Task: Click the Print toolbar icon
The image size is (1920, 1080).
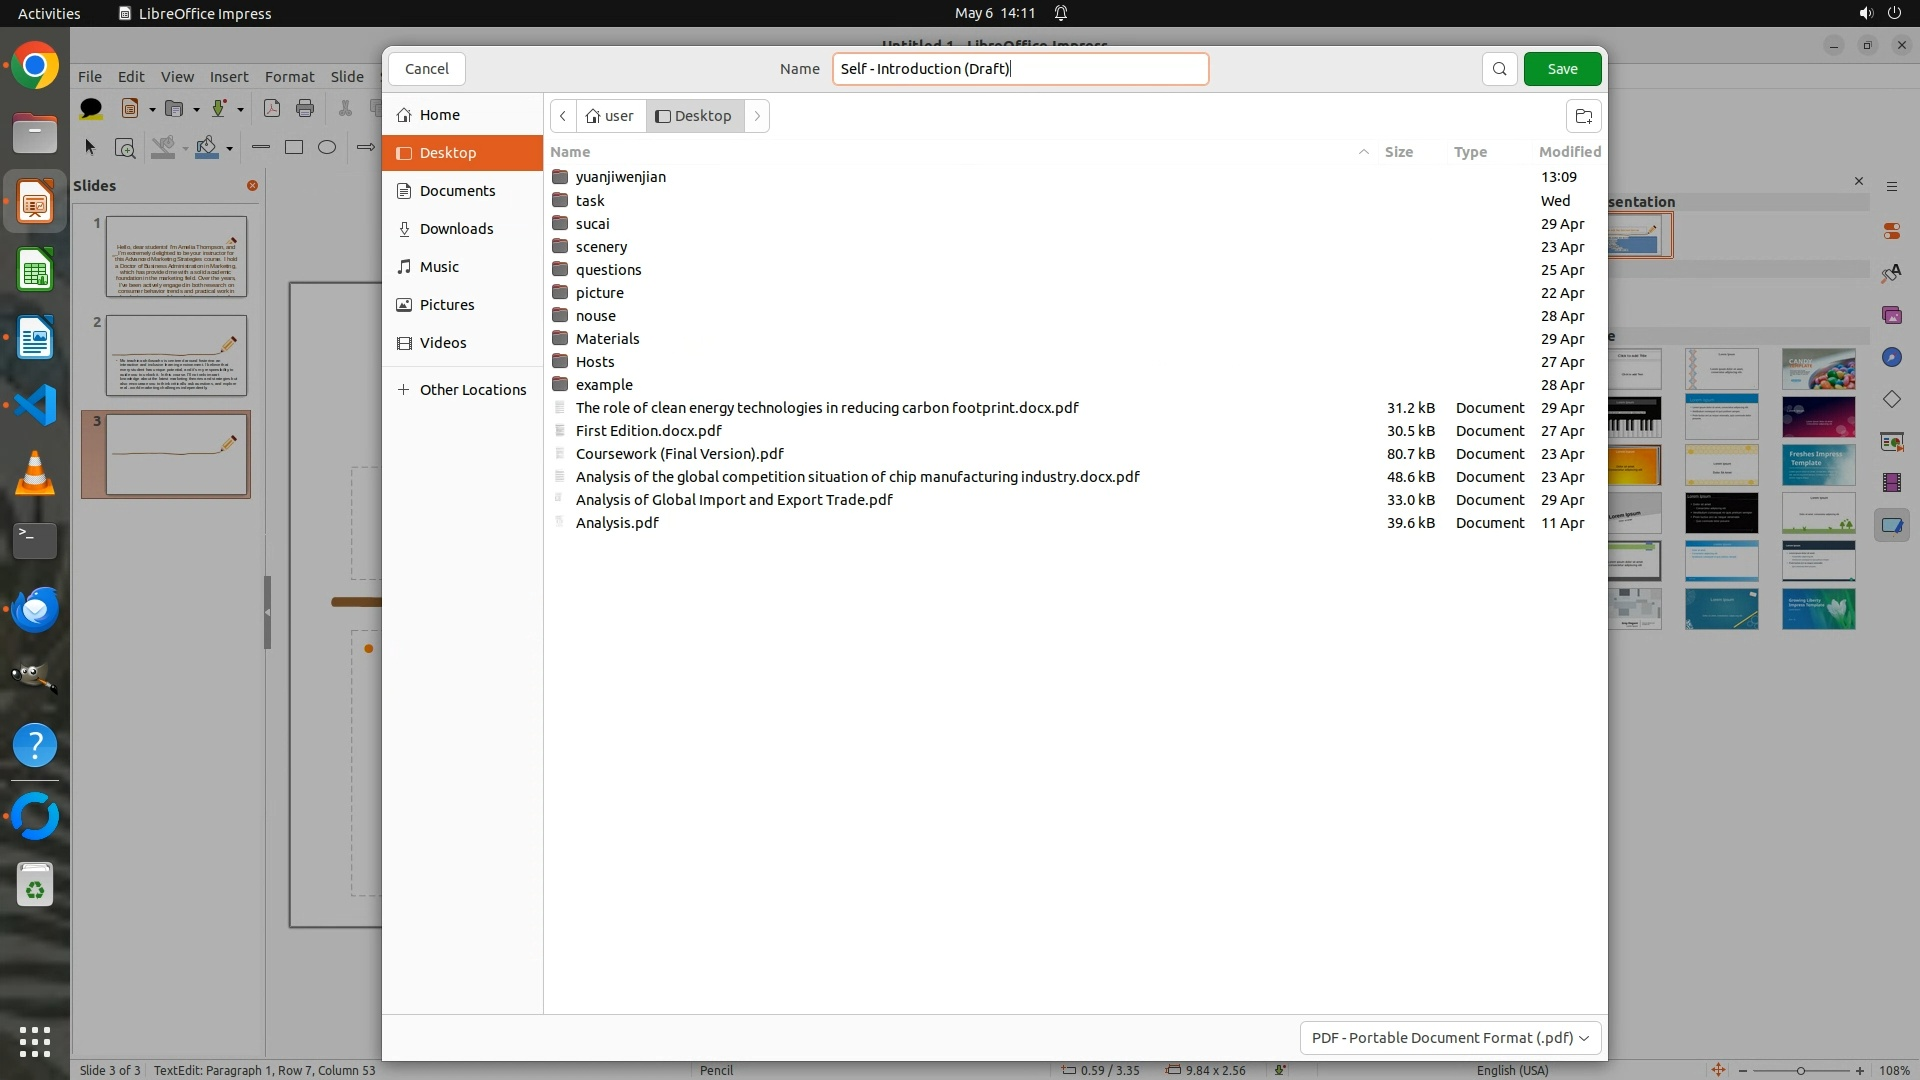Action: pos(305,108)
